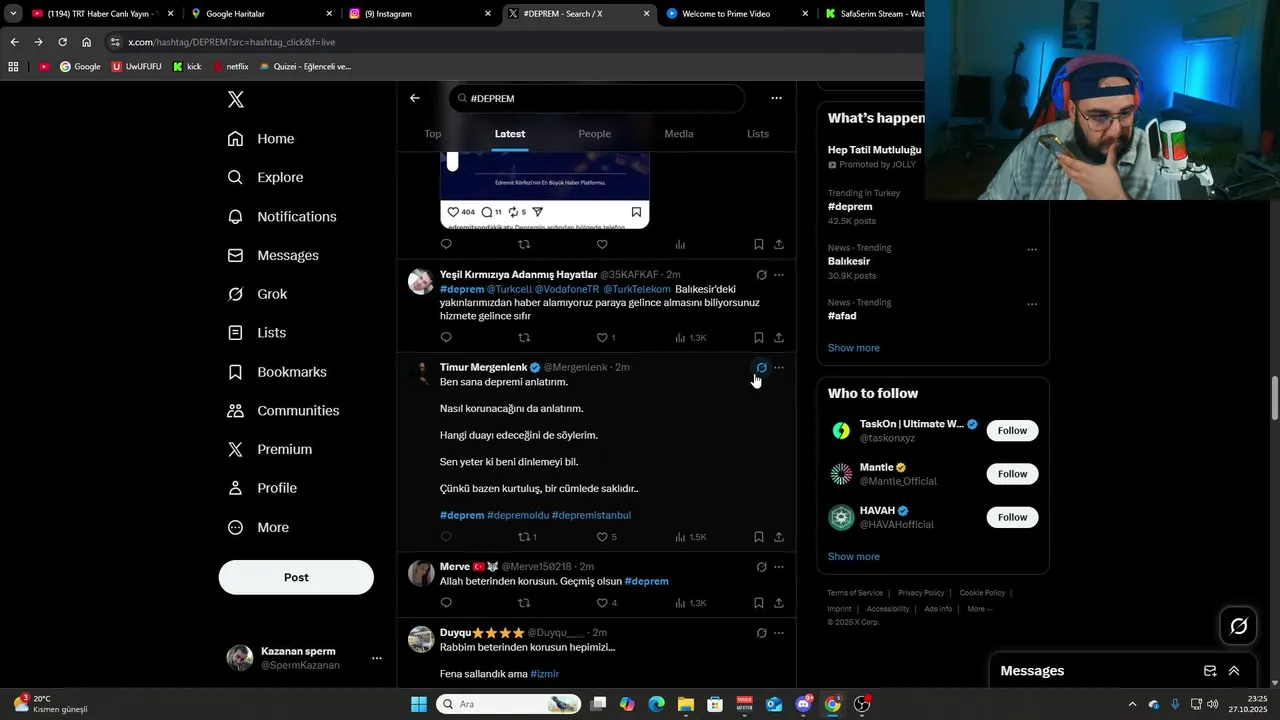Switch to the Lists search tab
This screenshot has width=1280, height=720.
coord(758,134)
